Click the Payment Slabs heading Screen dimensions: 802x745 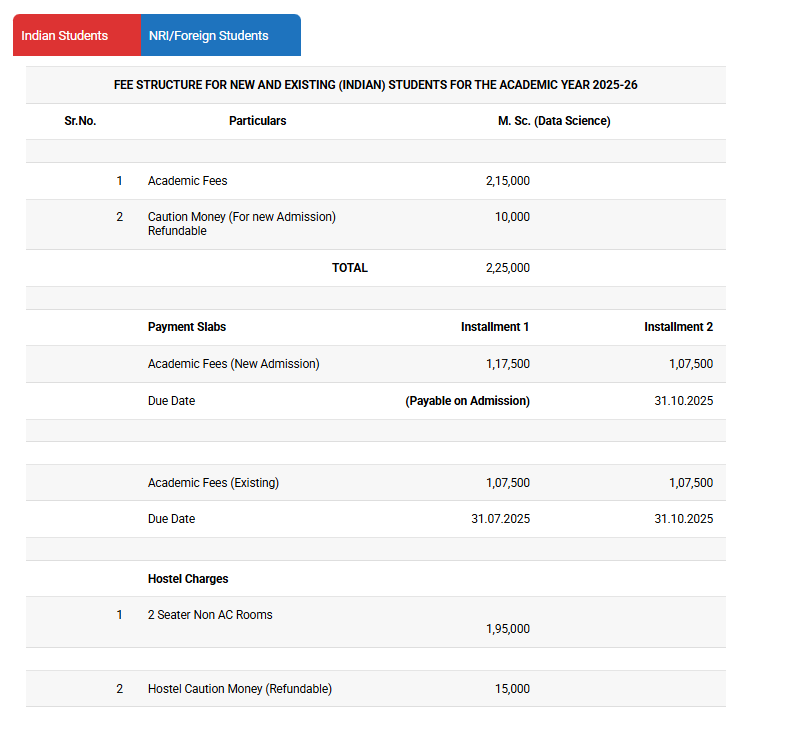(187, 327)
